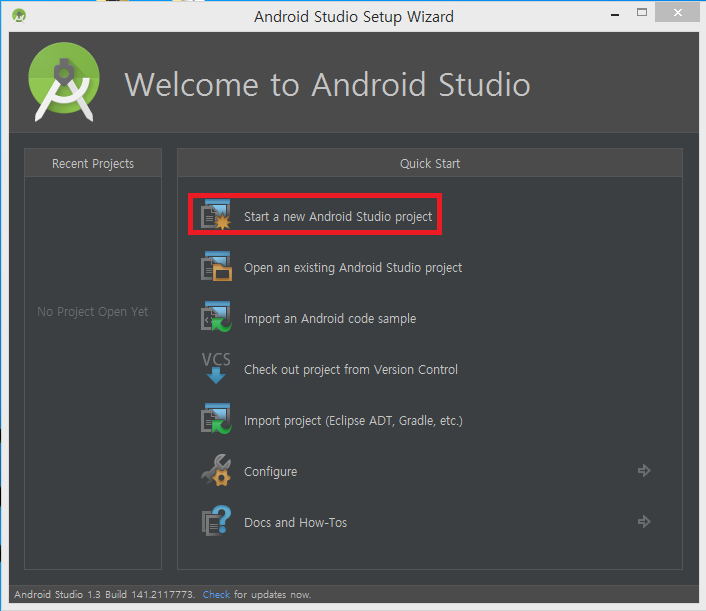This screenshot has width=706, height=611.
Task: Click the open existing project folder icon
Action: [x=216, y=266]
